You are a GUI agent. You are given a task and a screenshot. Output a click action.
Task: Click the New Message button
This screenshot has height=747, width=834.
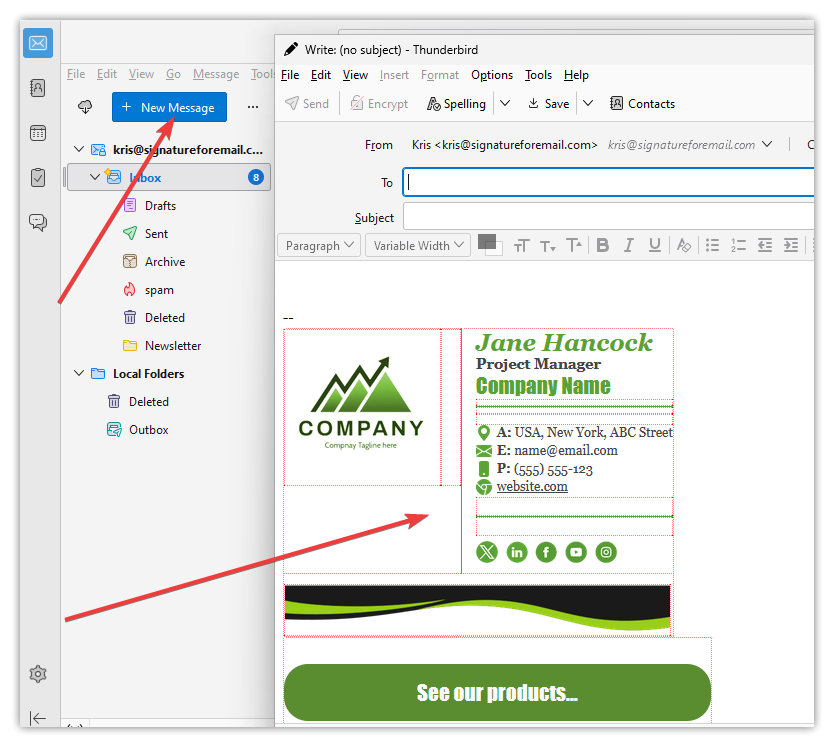[x=169, y=107]
